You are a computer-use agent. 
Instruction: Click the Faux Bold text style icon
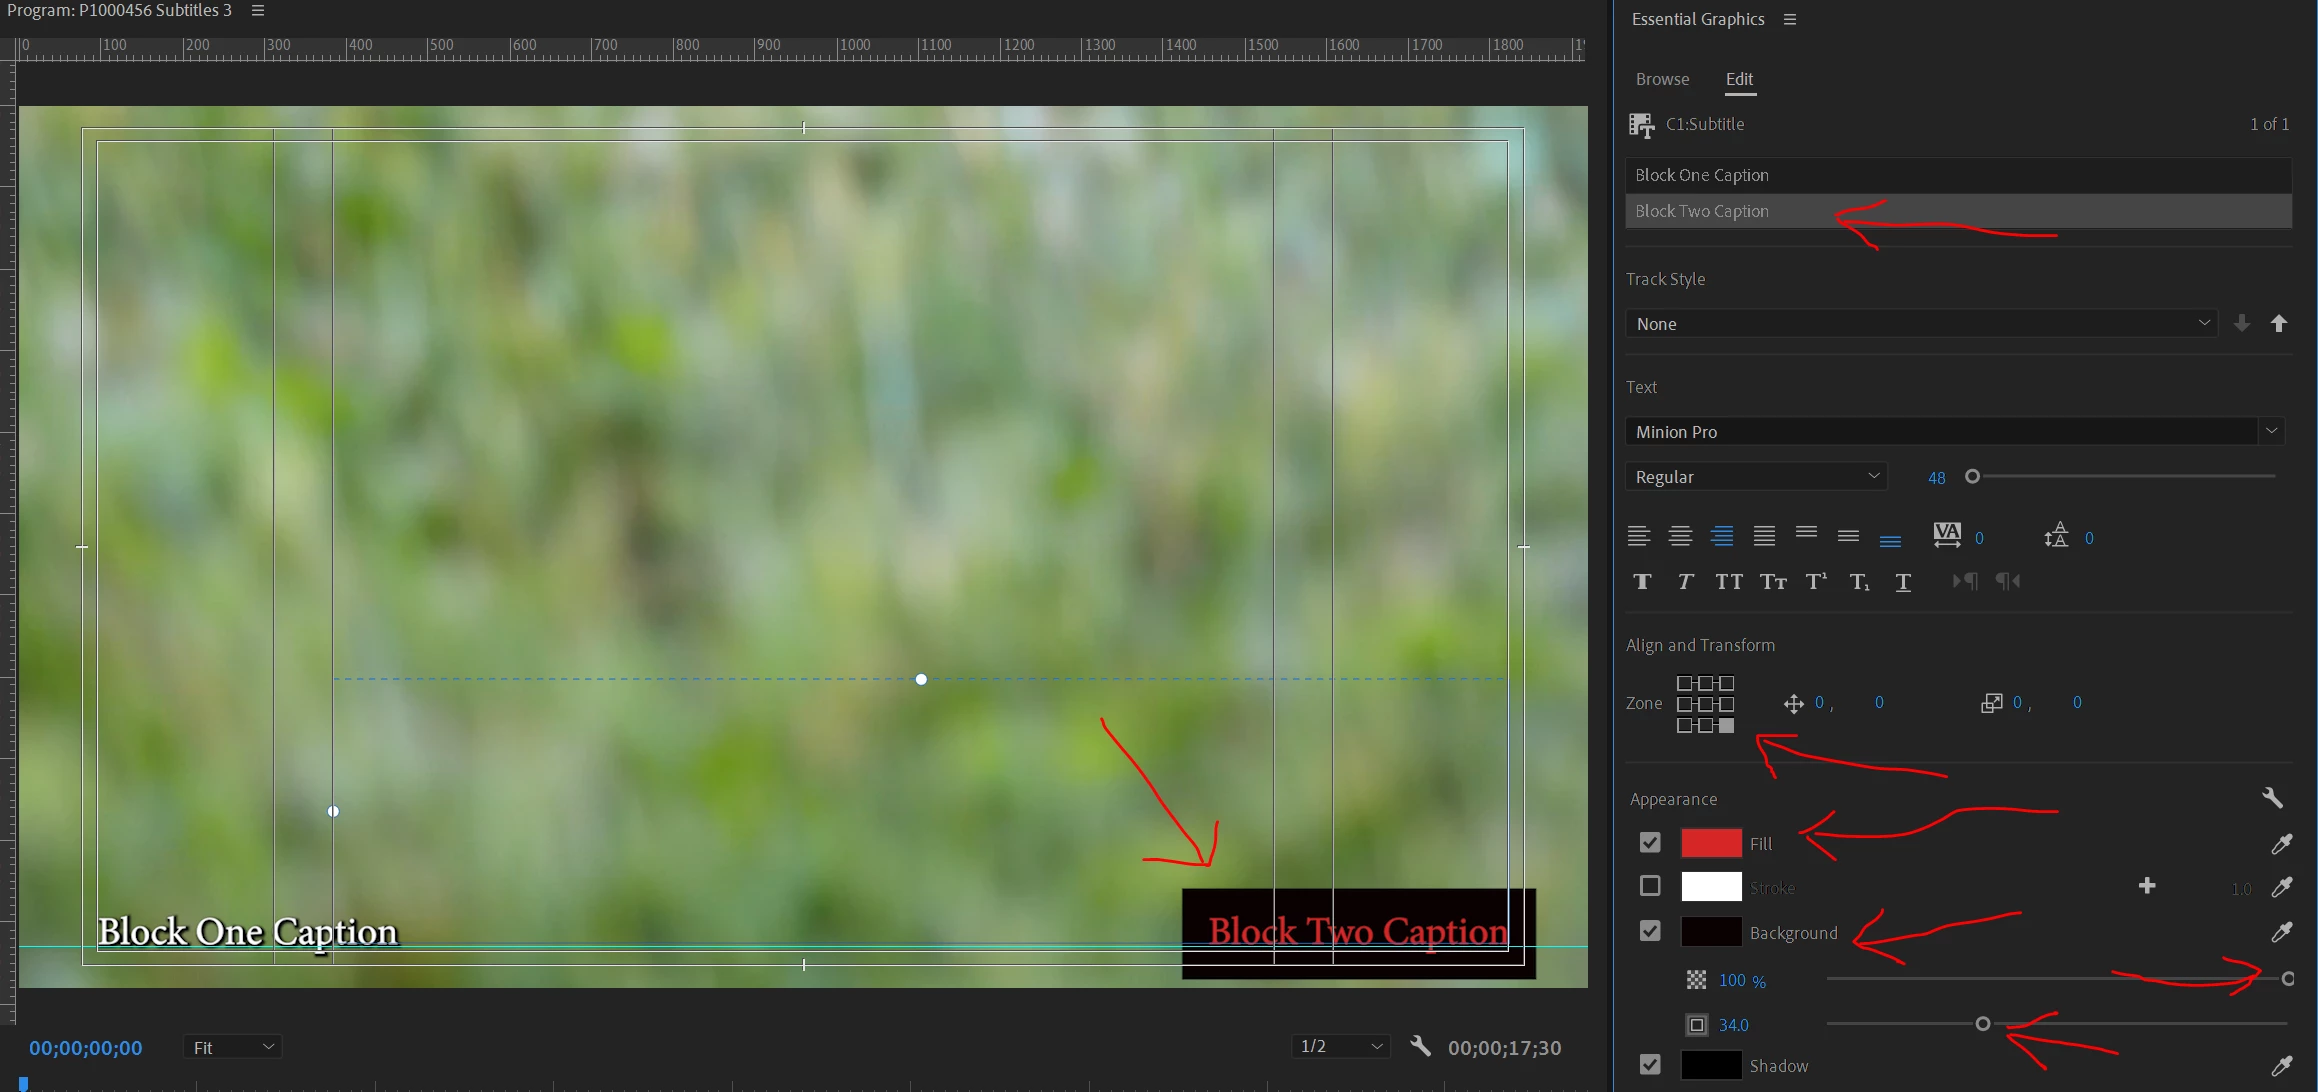[x=1642, y=582]
